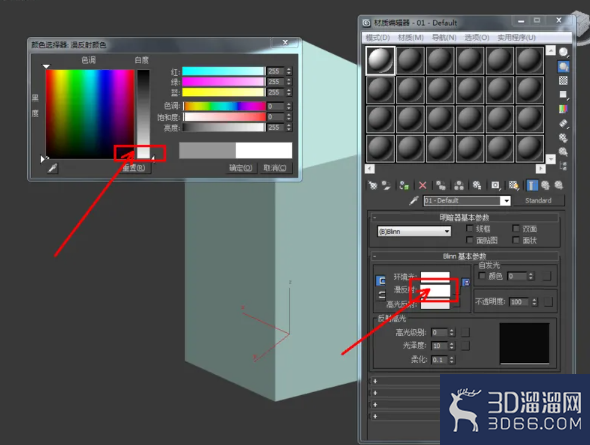
Task: Enable the 面贴图 (Face Map) checkbox
Action: tap(470, 240)
